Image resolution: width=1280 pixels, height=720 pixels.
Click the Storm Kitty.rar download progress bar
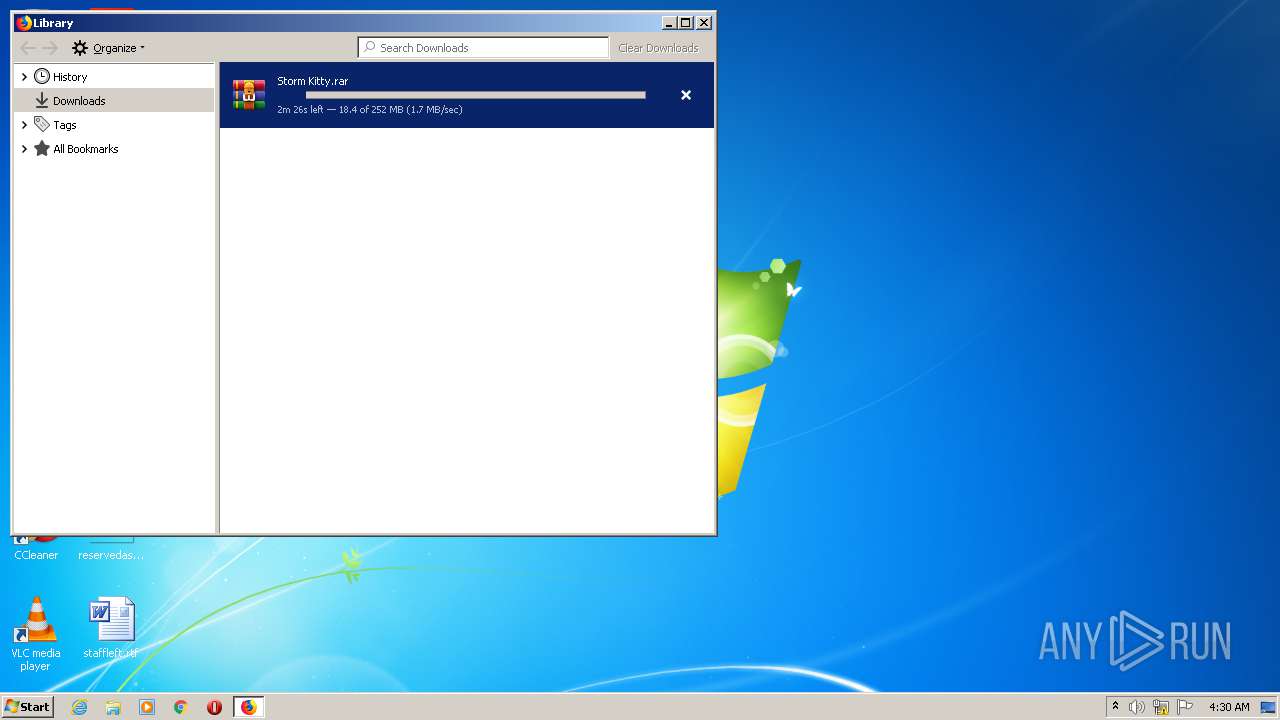coord(476,95)
